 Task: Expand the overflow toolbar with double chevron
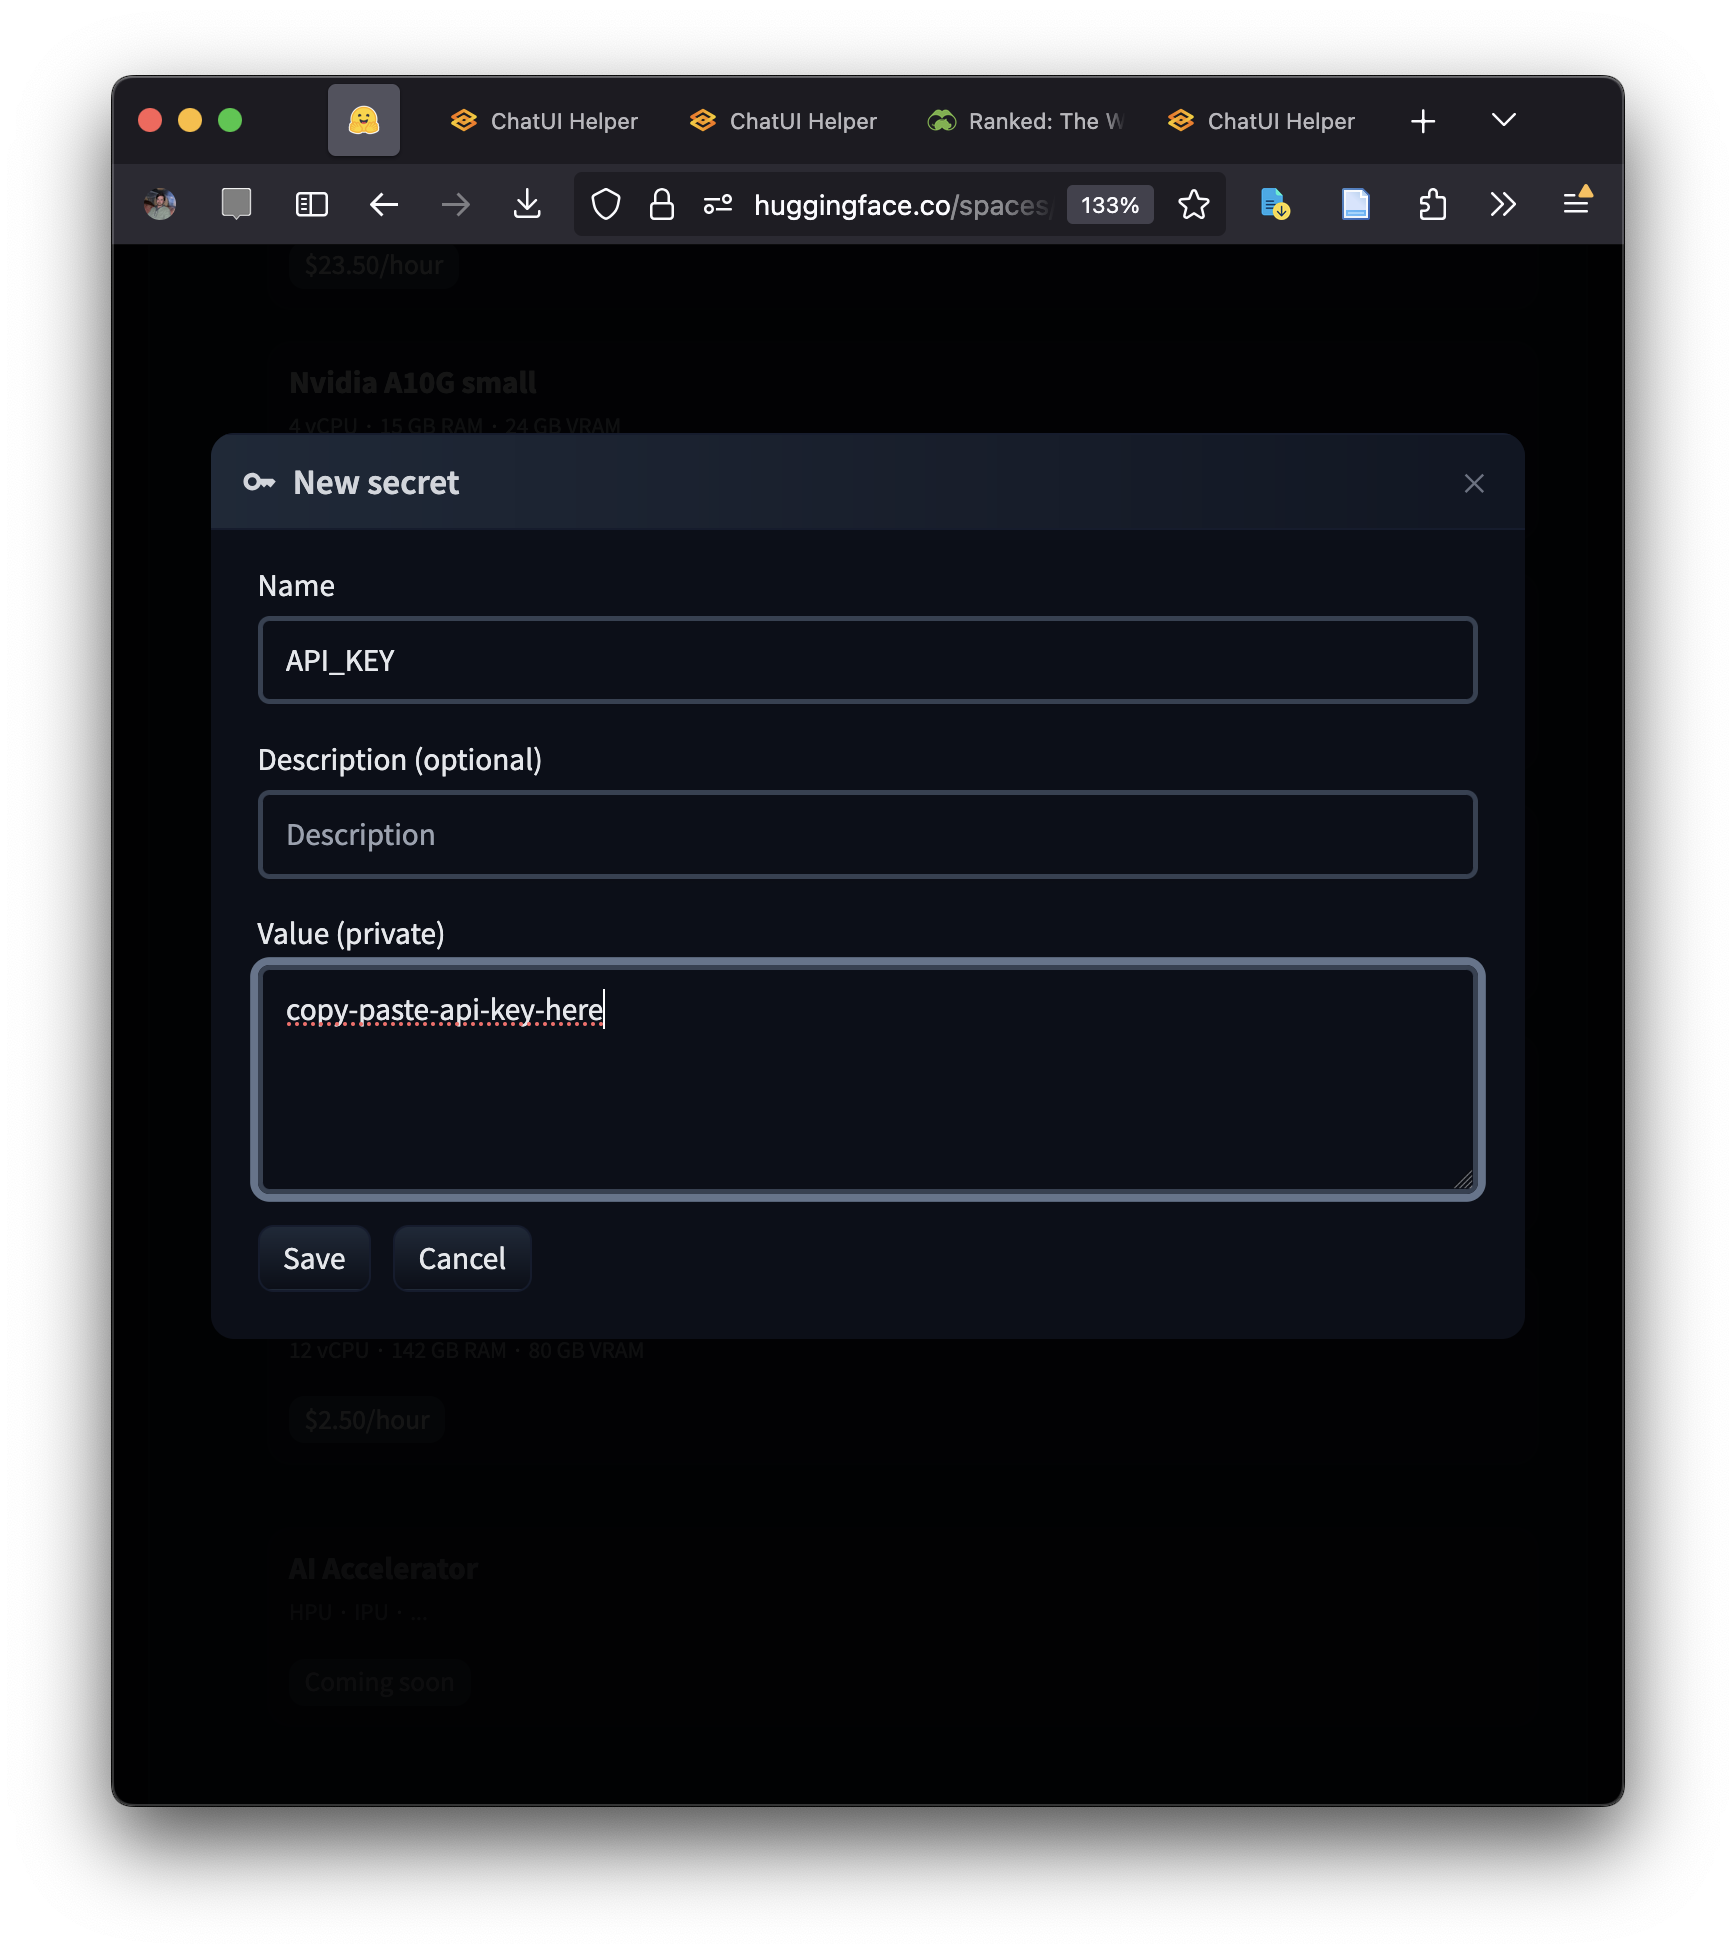click(x=1503, y=204)
